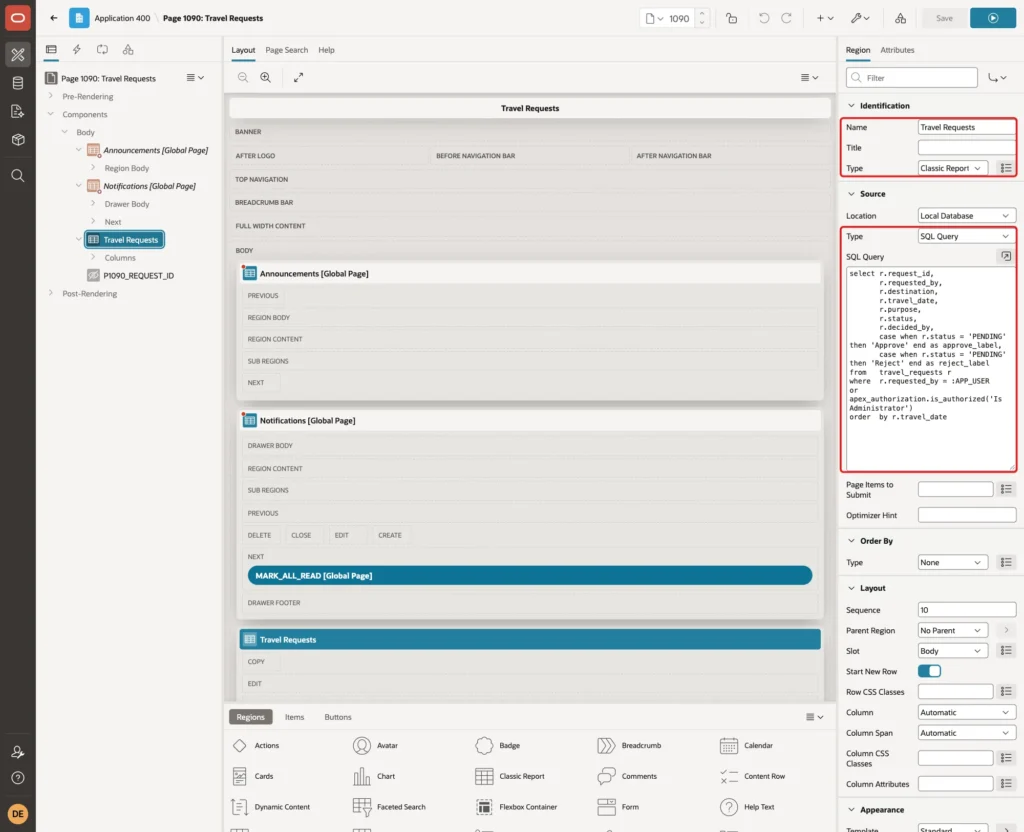Click the Sequence field
The height and width of the screenshot is (832, 1024).
pos(966,610)
